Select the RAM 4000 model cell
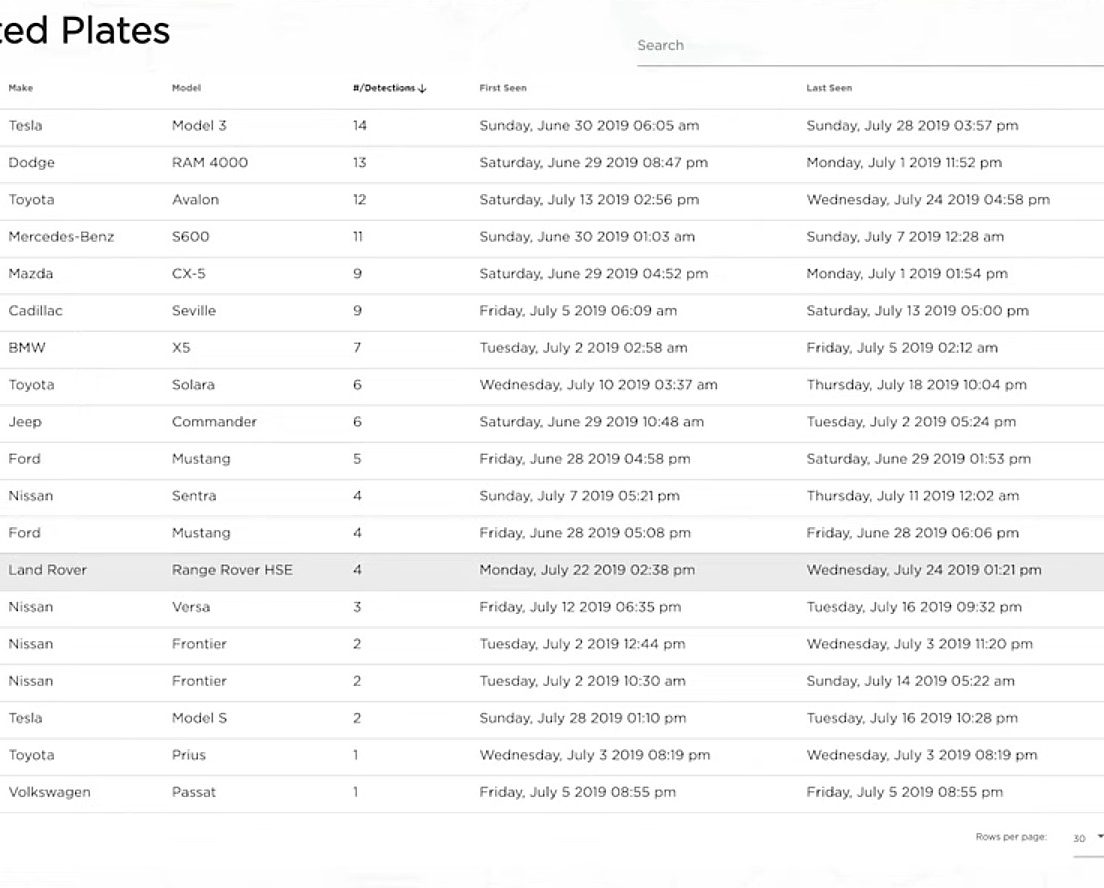The width and height of the screenshot is (1104, 888). tap(210, 163)
